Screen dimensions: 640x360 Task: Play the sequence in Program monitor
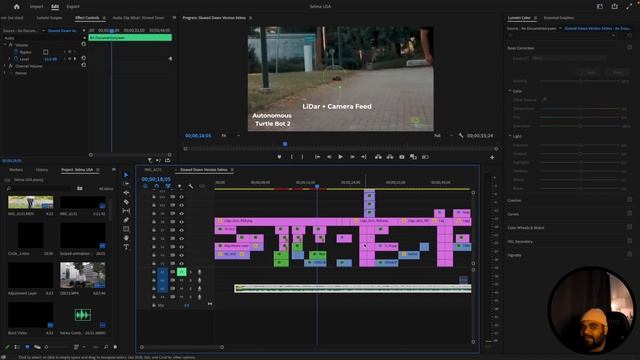340,157
